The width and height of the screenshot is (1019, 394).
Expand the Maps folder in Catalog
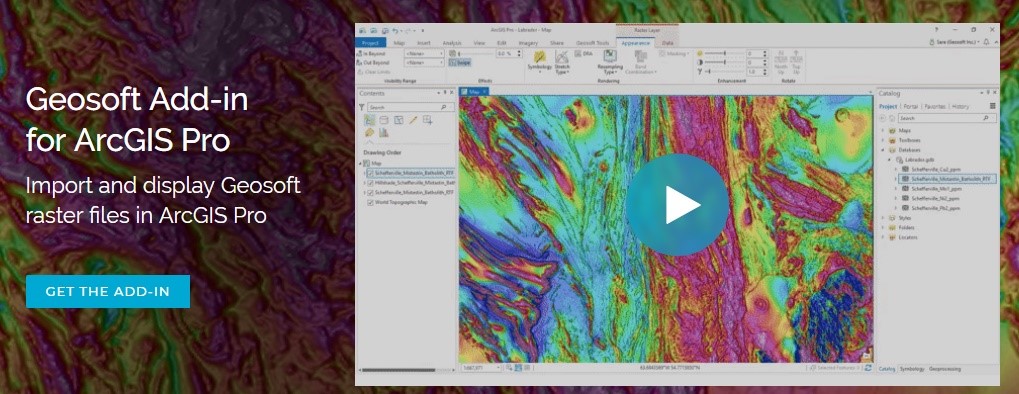pos(883,130)
